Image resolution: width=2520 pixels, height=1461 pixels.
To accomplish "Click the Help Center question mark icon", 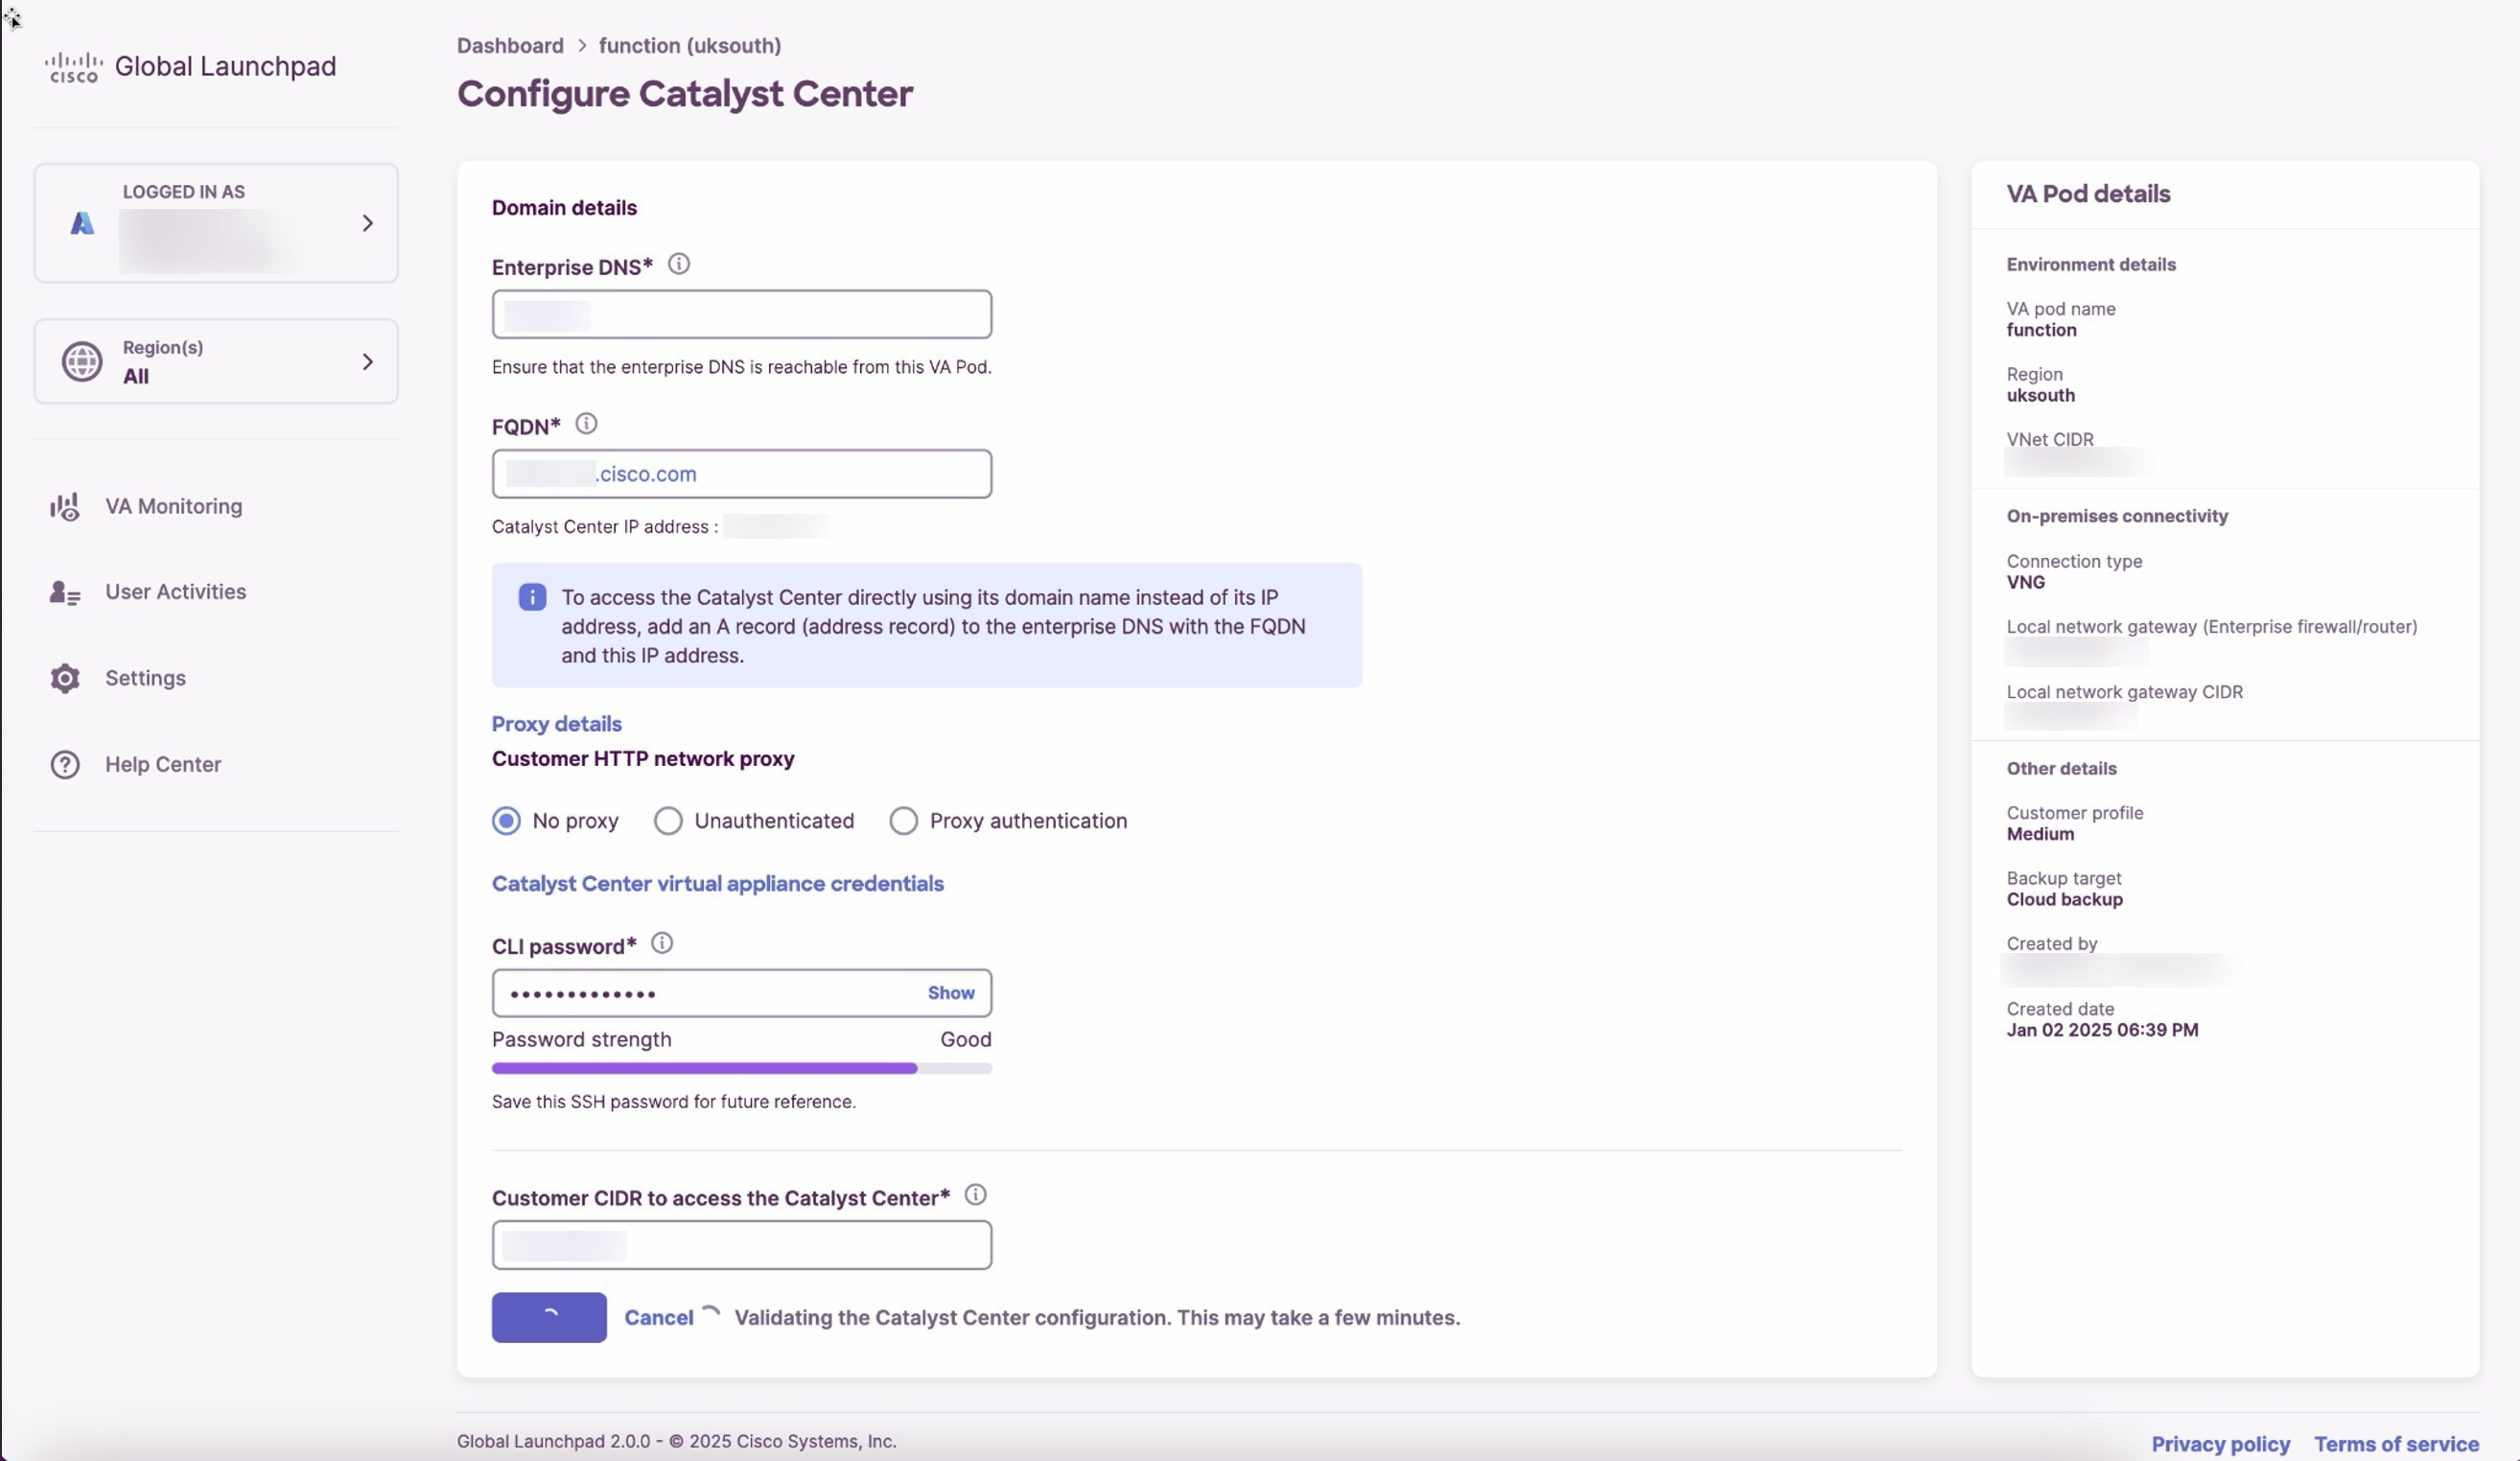I will coord(65,765).
